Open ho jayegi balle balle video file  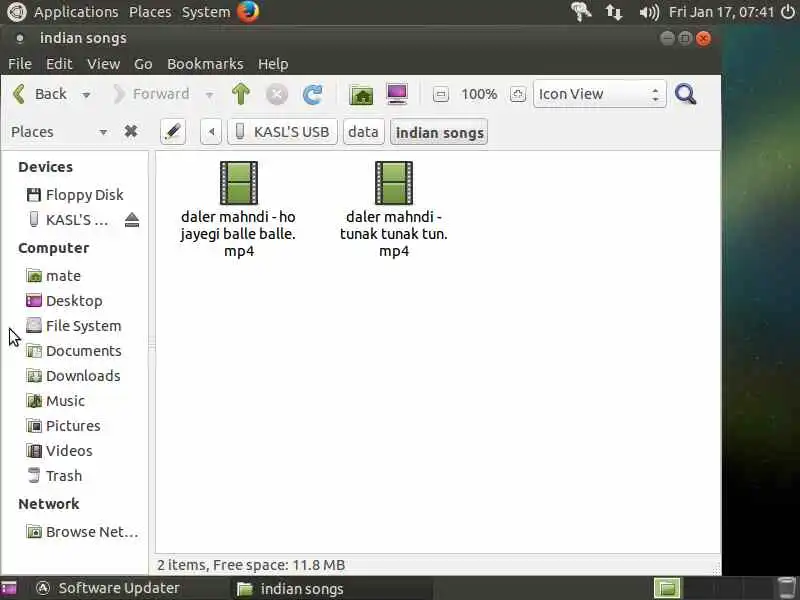[x=238, y=210]
